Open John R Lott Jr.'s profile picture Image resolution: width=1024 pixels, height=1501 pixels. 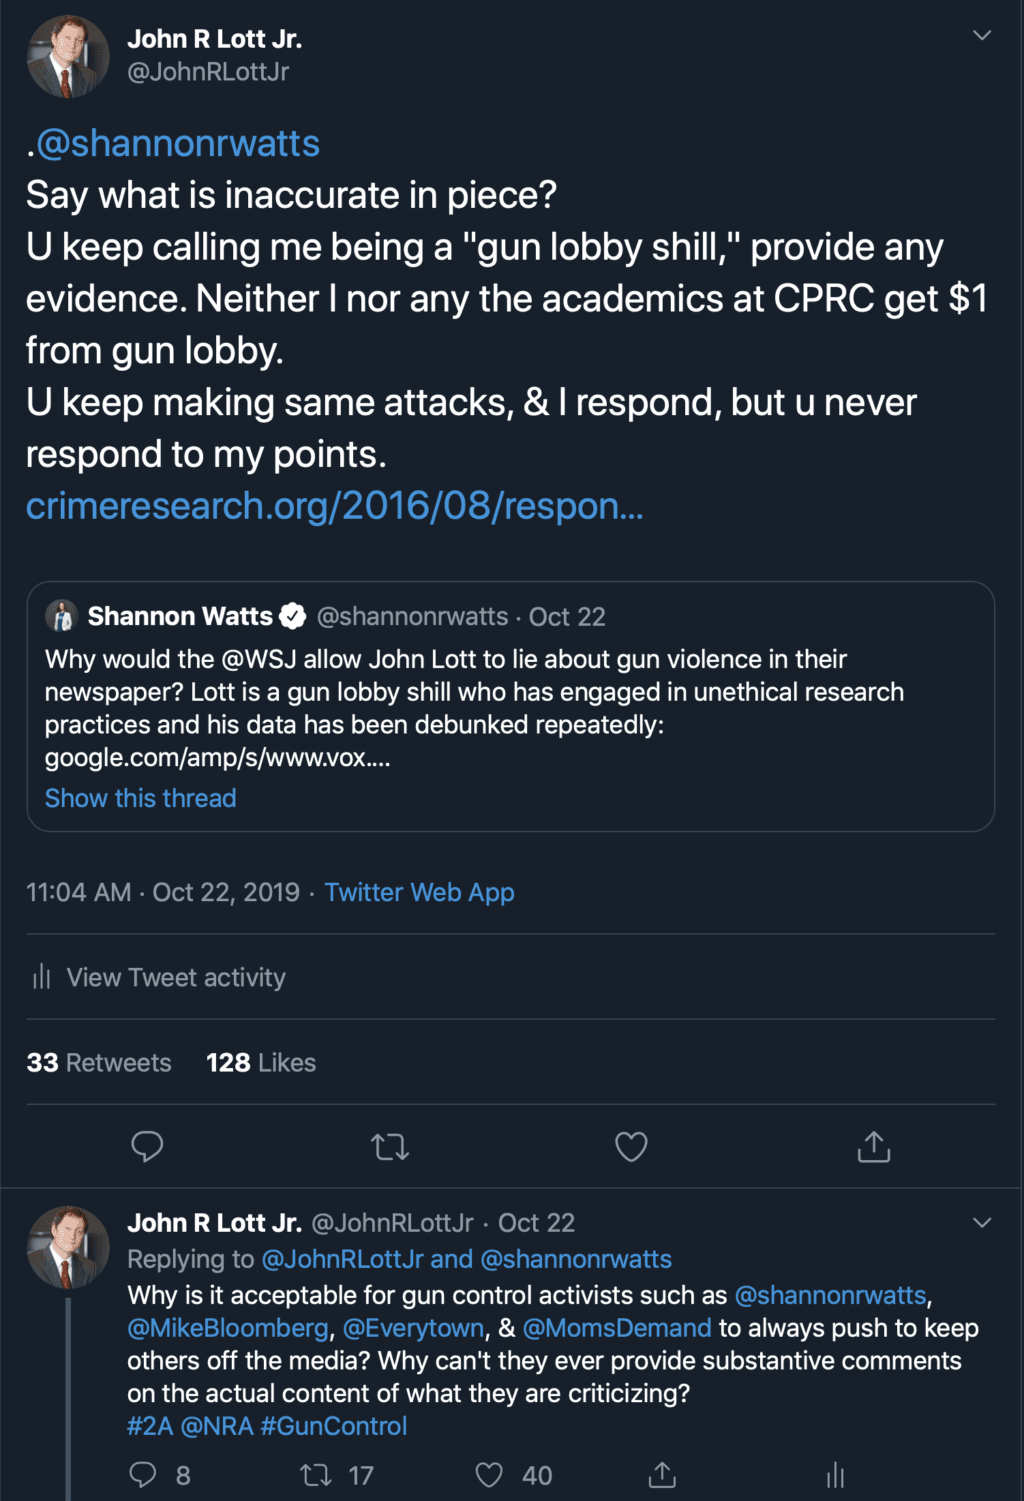68,57
